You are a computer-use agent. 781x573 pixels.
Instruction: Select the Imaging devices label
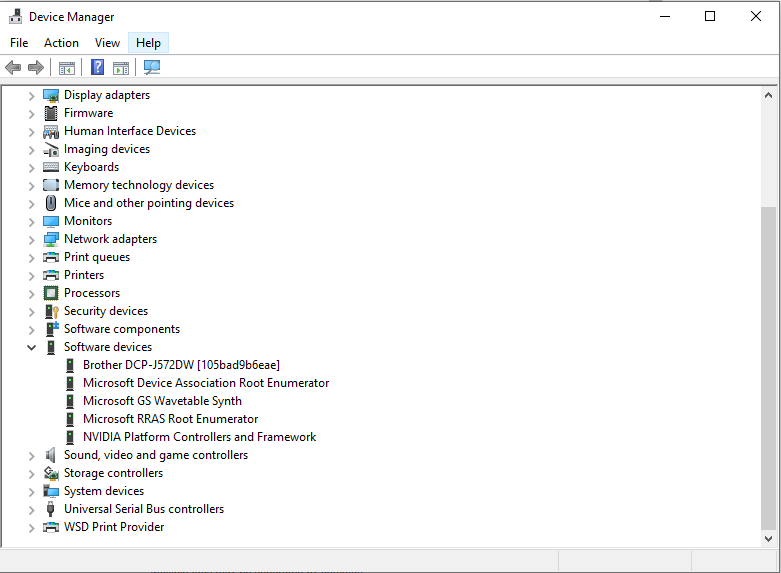[107, 149]
